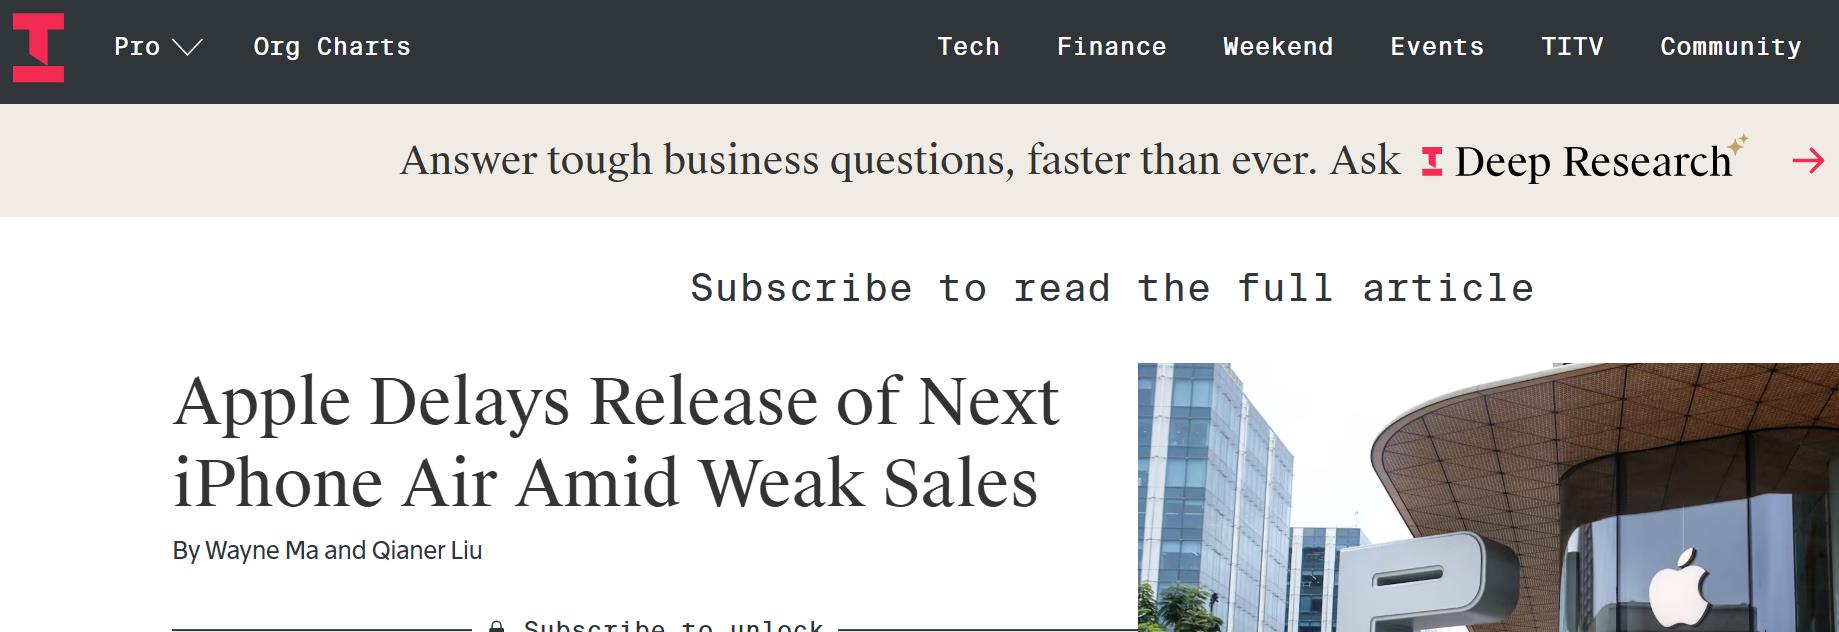Click the sparkle icon above Deep Research

(x=1738, y=145)
